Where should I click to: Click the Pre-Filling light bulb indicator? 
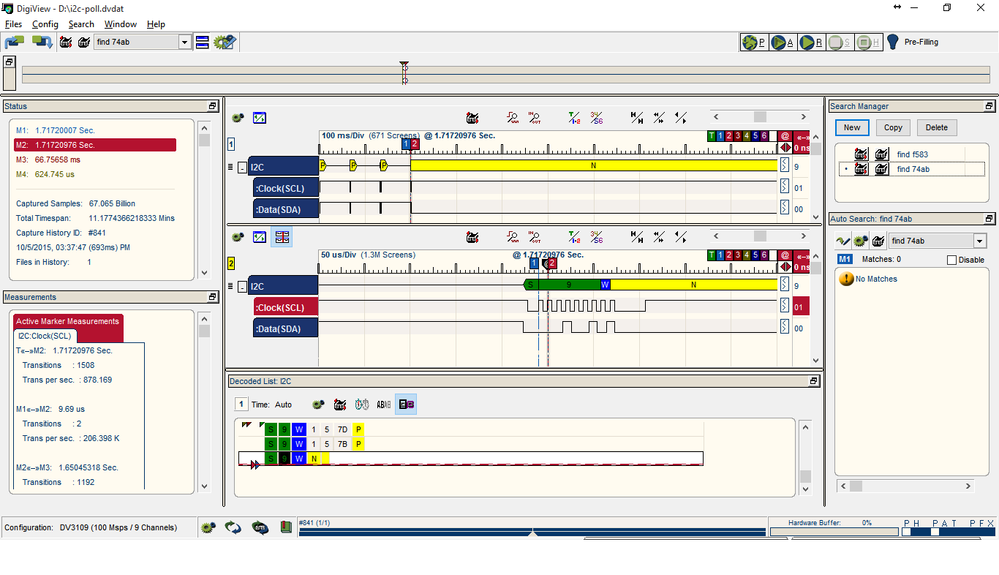click(893, 42)
